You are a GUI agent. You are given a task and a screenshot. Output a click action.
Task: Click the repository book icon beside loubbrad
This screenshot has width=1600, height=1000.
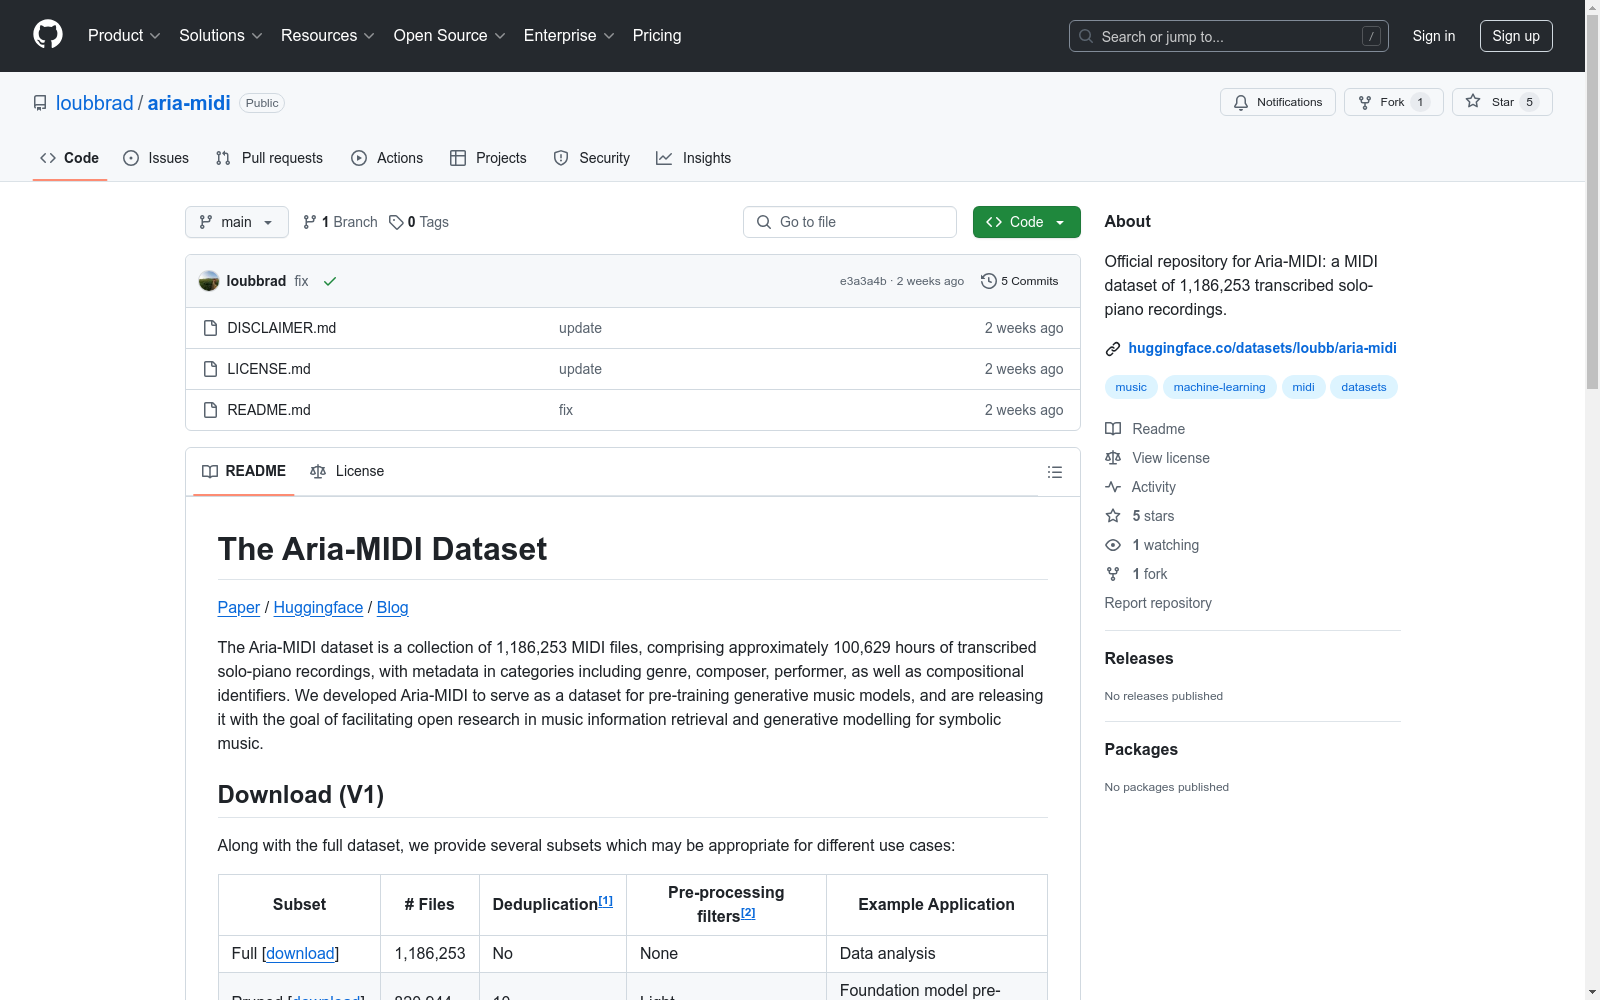coord(40,103)
